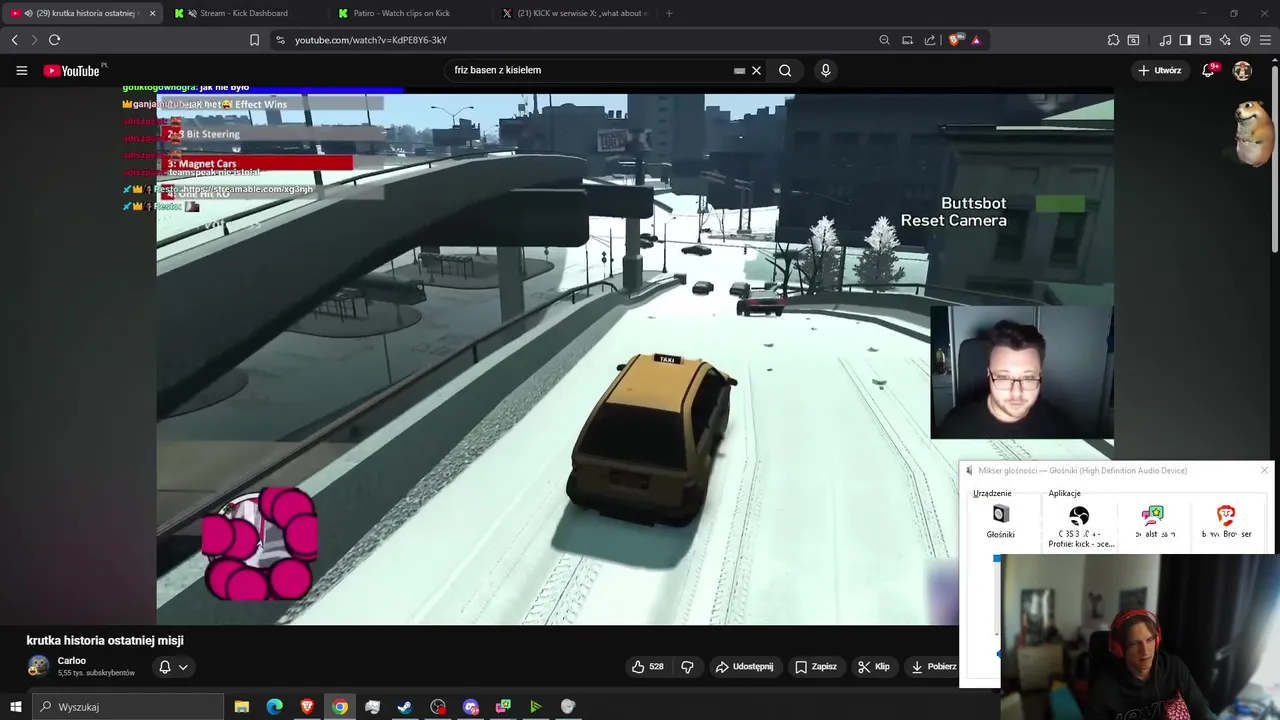Dislike the video with thumbs down

point(687,667)
